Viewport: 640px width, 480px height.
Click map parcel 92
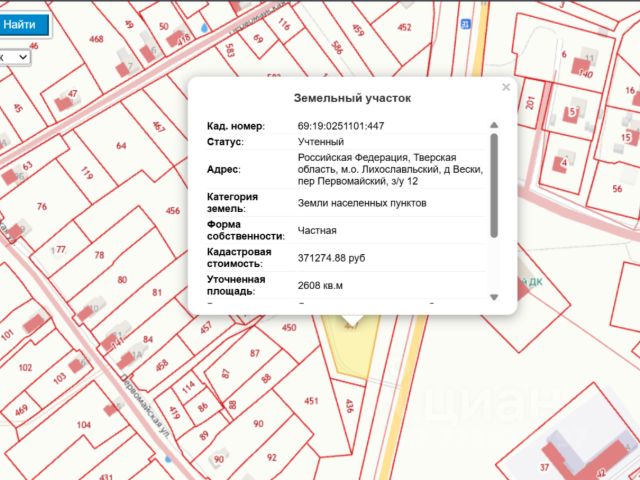(x=272, y=458)
